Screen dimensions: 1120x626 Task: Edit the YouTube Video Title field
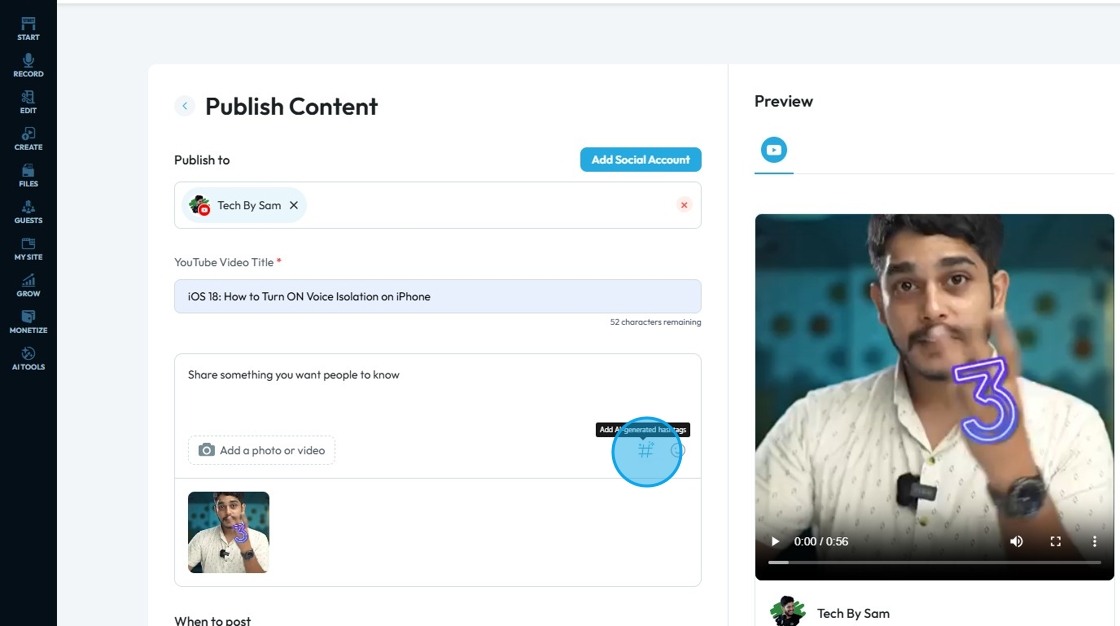437,296
